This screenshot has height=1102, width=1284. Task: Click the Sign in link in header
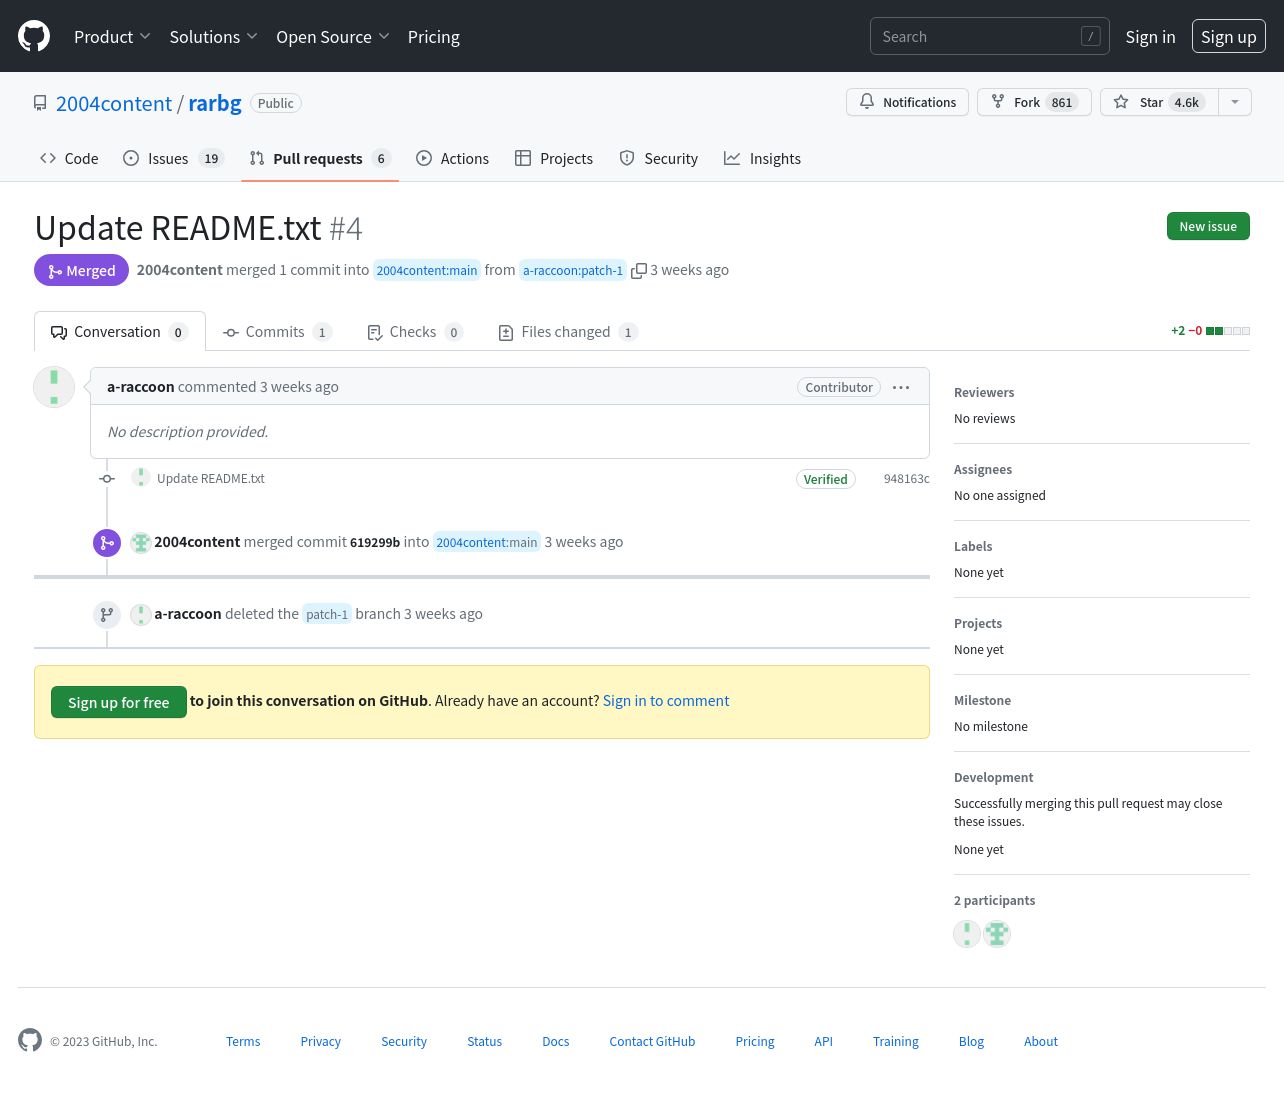tap(1150, 36)
